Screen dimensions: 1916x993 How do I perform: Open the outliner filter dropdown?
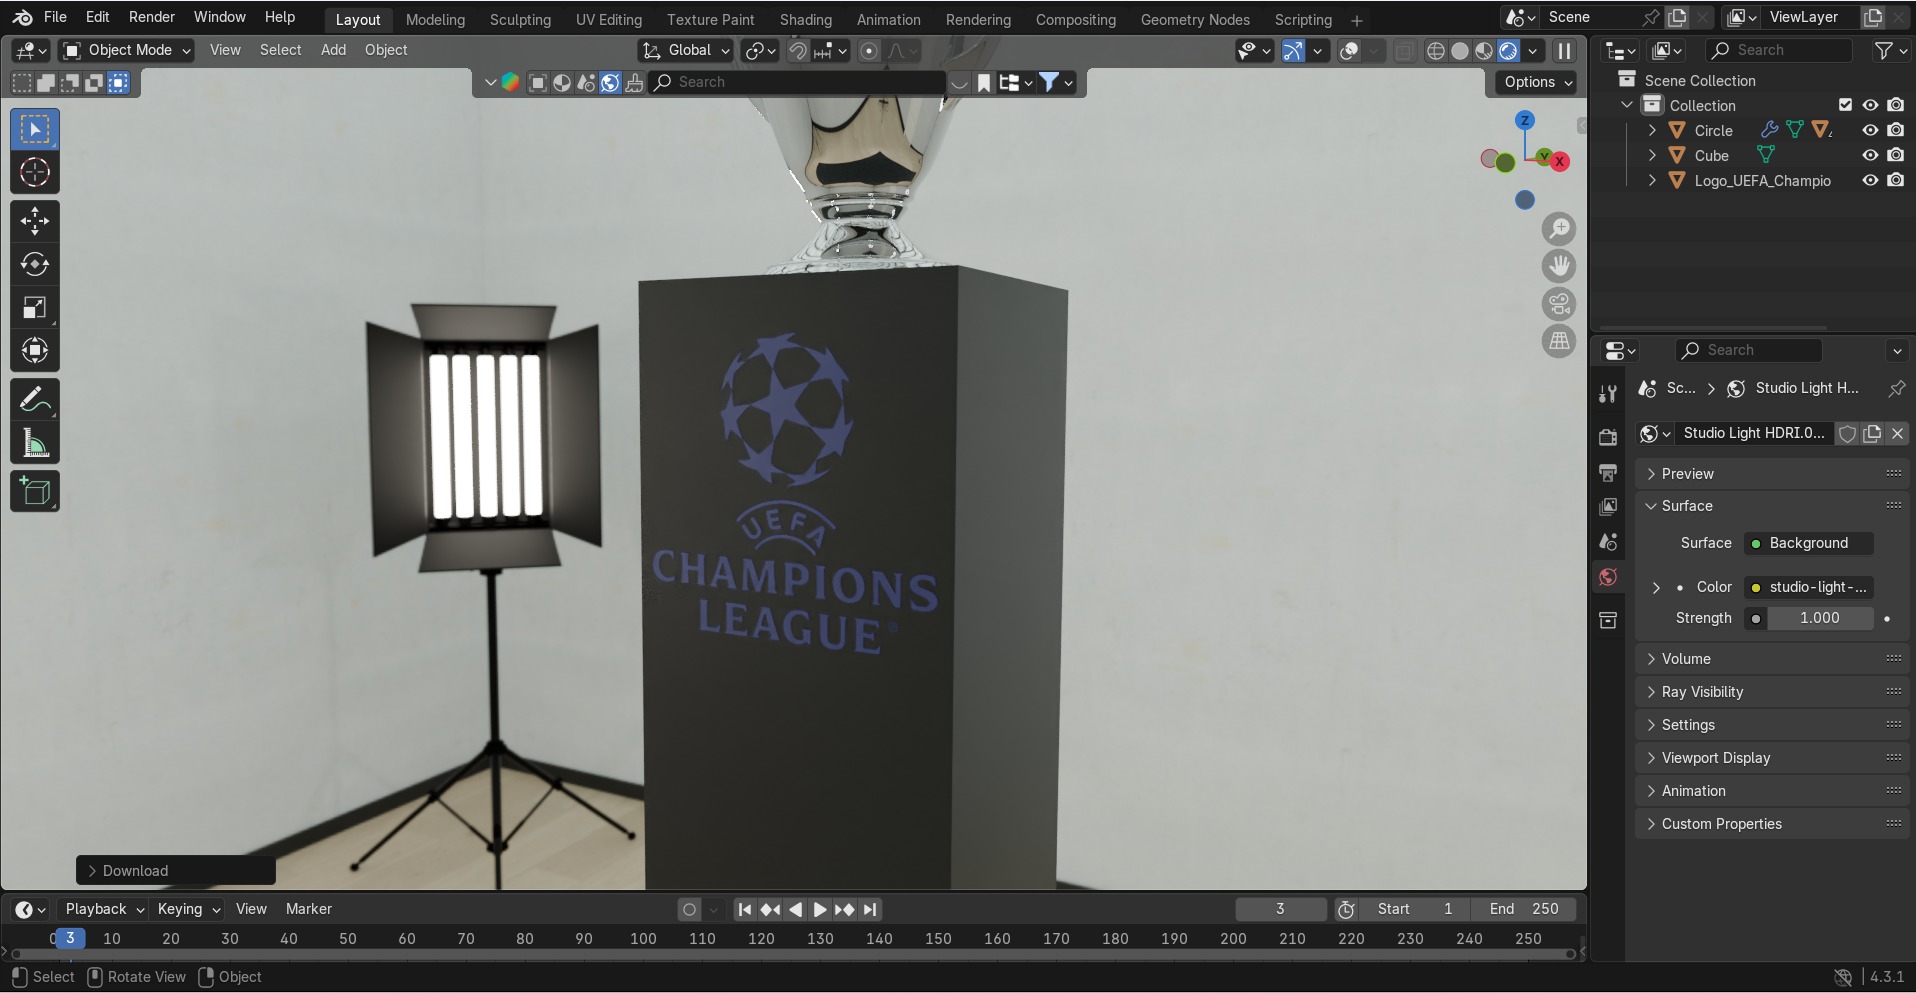(x=1890, y=50)
